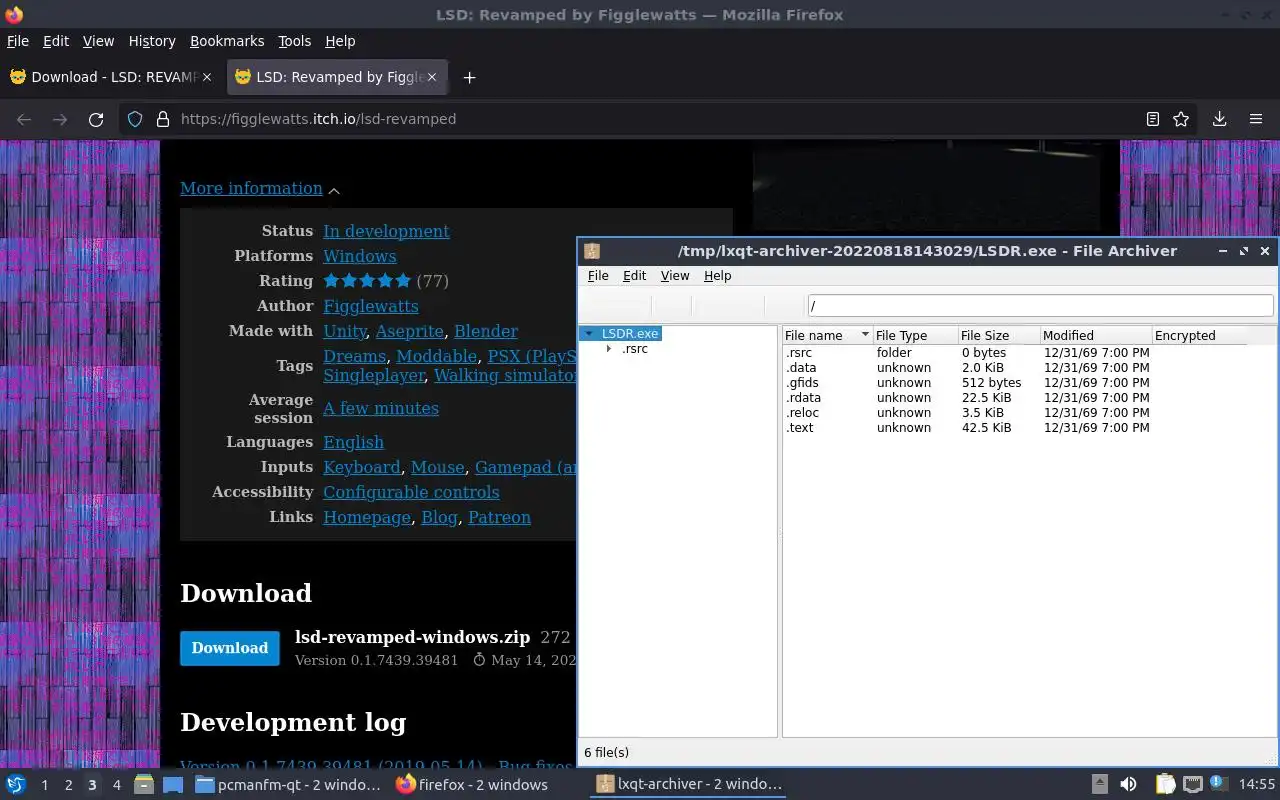
Task: Select the .rsrc folder row
Action: pyautogui.click(x=1015, y=353)
